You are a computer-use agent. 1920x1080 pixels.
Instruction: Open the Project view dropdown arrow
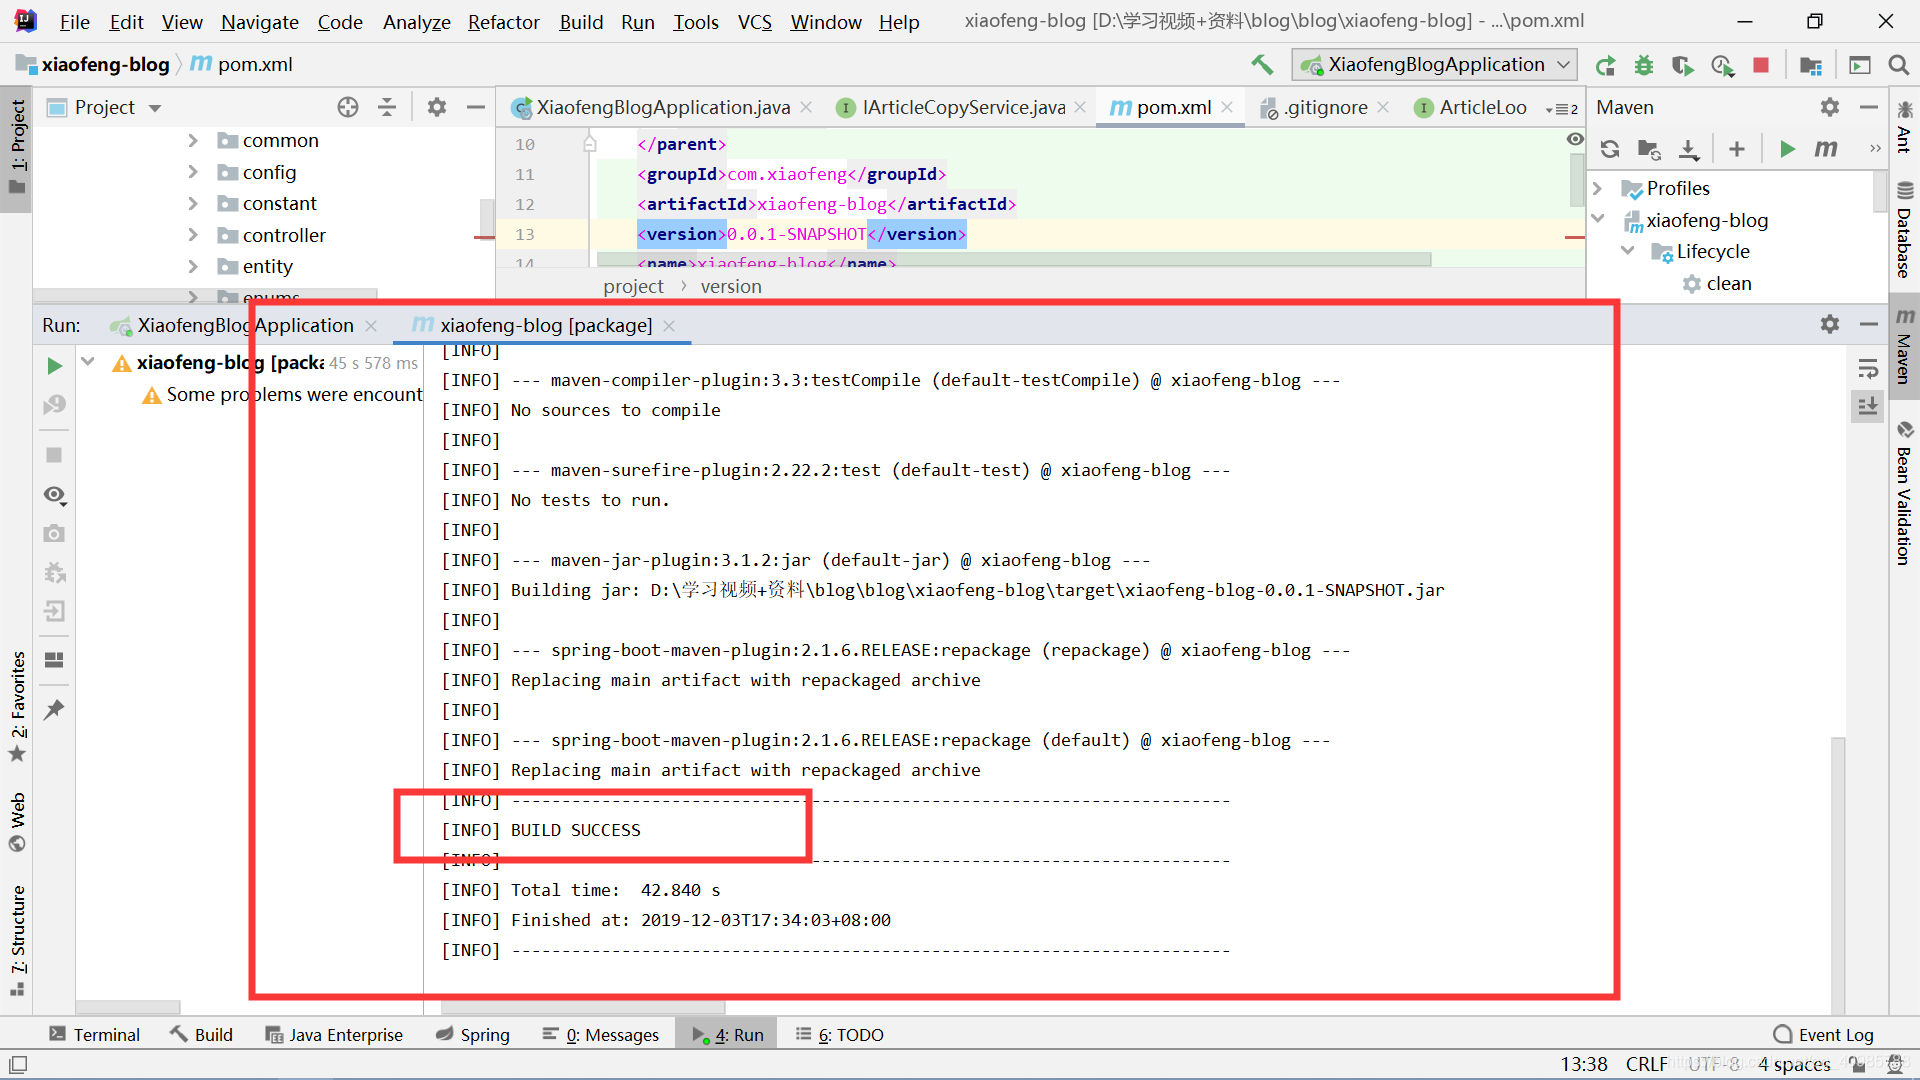[x=155, y=108]
